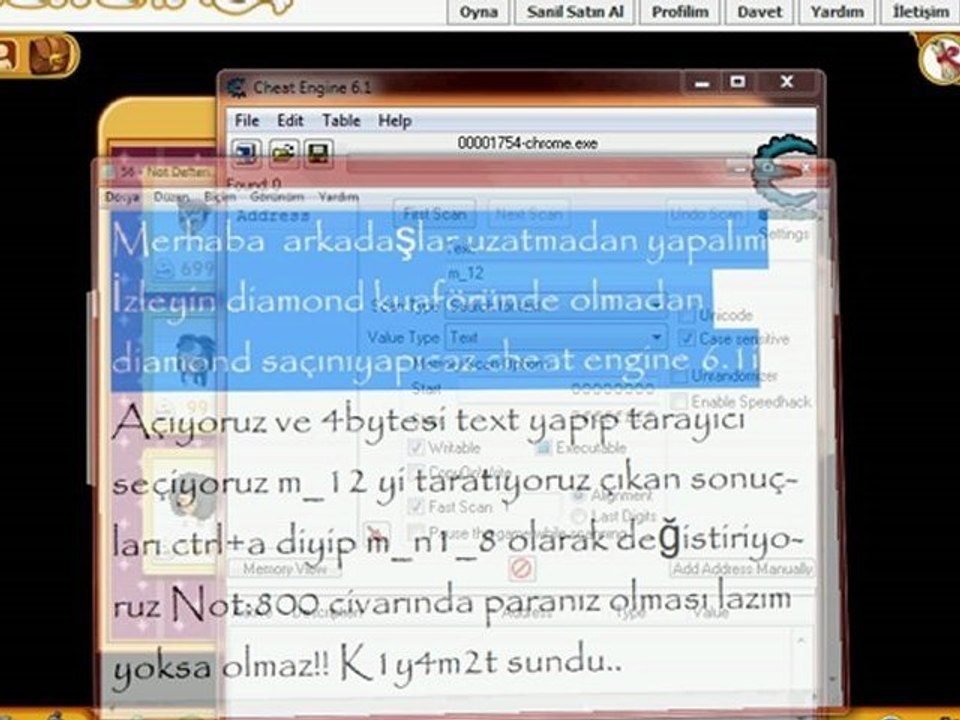The width and height of the screenshot is (960, 720).
Task: Click the Yardım button in the site header
Action: 837,12
